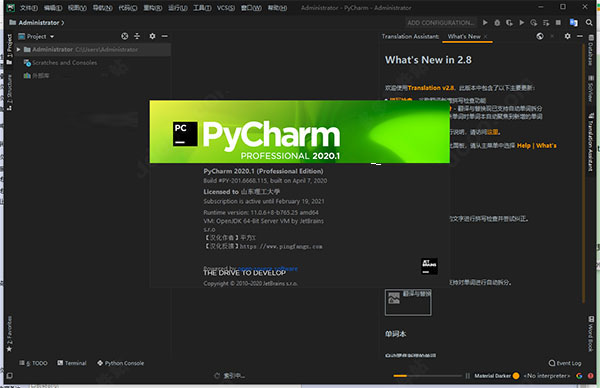
Task: Click Administrator breadcrumb in navigation bar
Action: (39, 23)
